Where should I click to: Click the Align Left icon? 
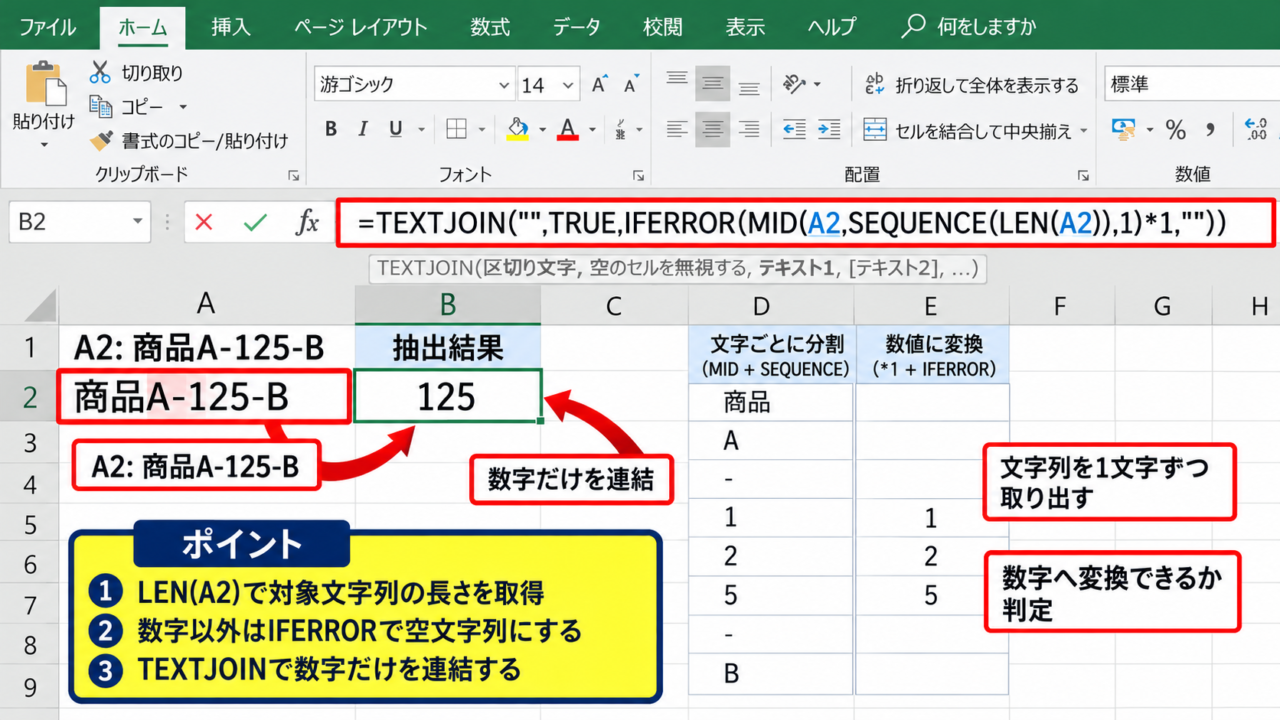(678, 129)
